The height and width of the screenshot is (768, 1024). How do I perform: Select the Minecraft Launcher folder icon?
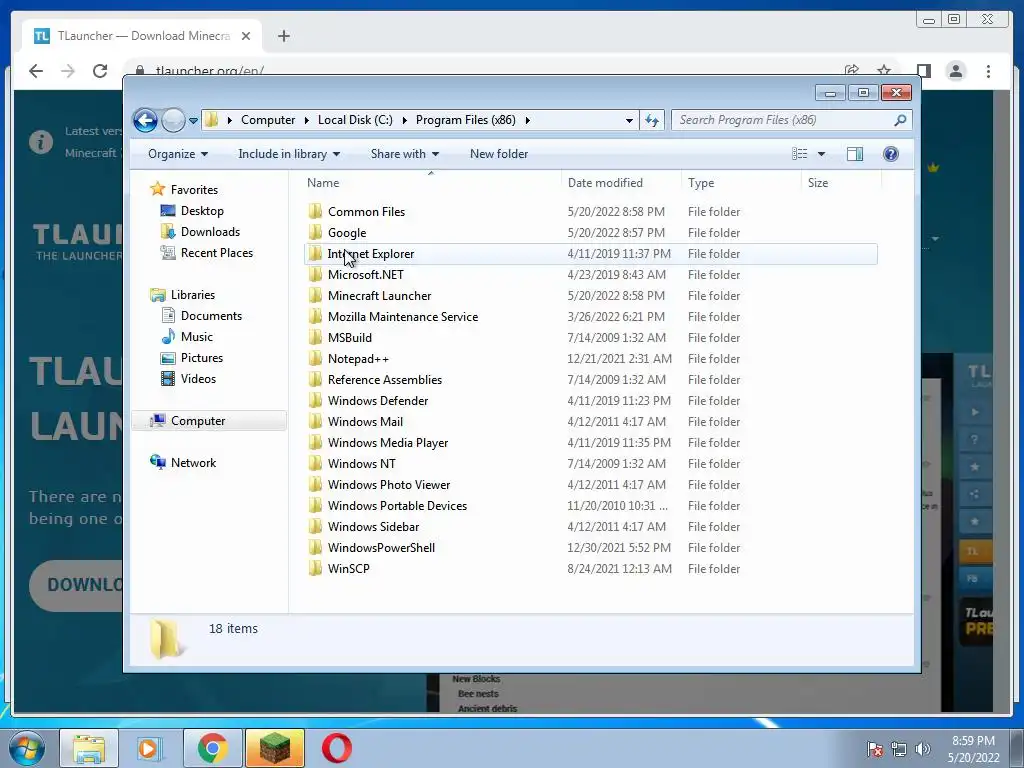point(315,296)
